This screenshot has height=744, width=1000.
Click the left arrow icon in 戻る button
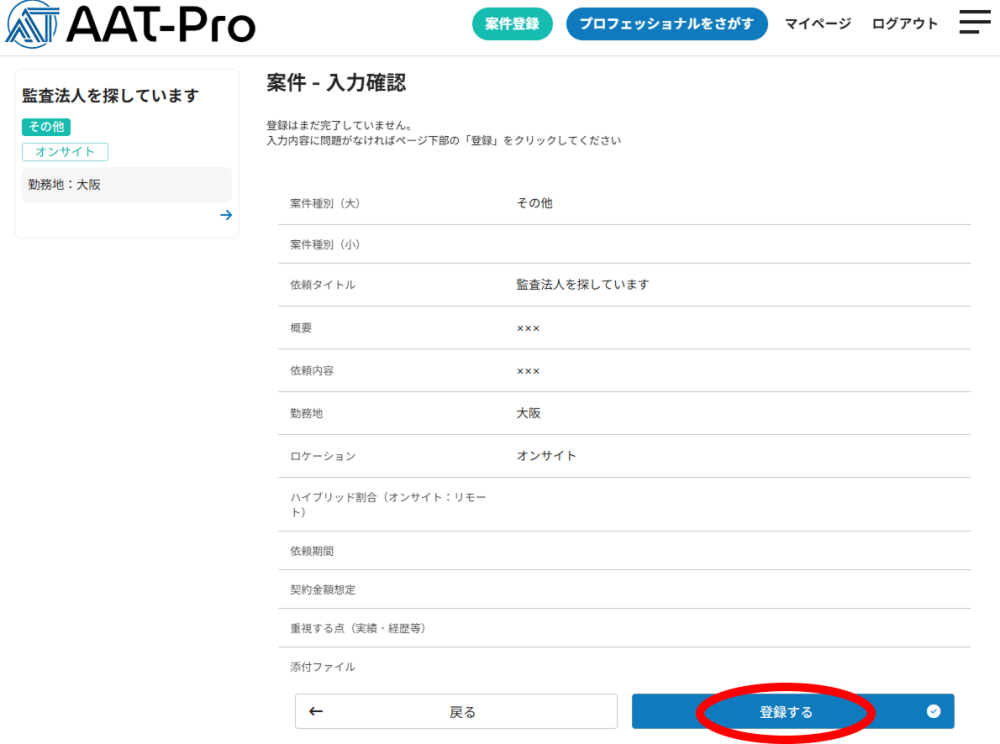click(316, 712)
